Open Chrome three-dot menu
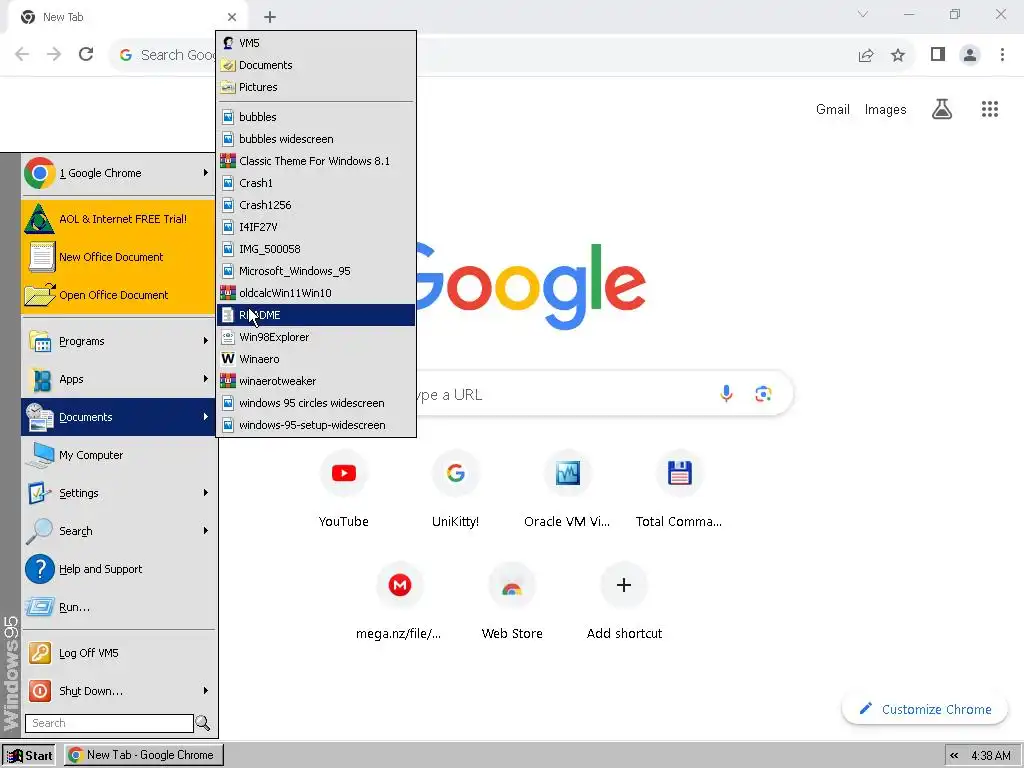This screenshot has height=768, width=1024. point(1002,55)
